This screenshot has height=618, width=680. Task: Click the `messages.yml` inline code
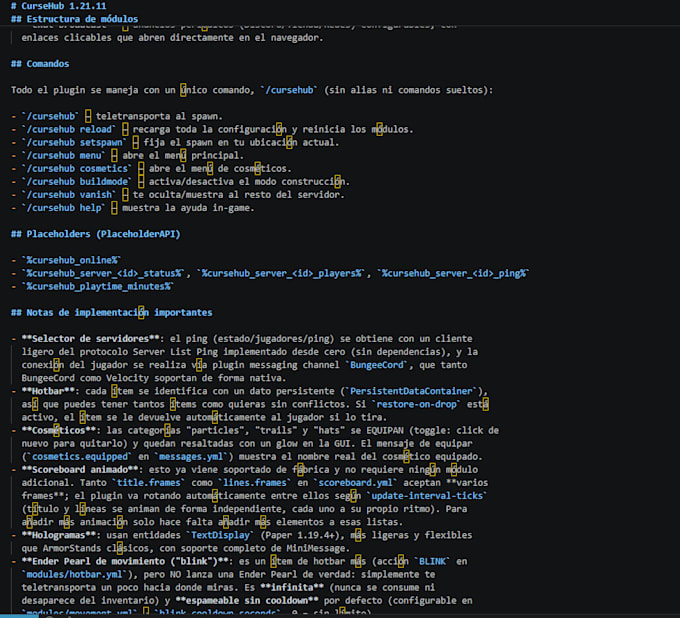point(191,457)
